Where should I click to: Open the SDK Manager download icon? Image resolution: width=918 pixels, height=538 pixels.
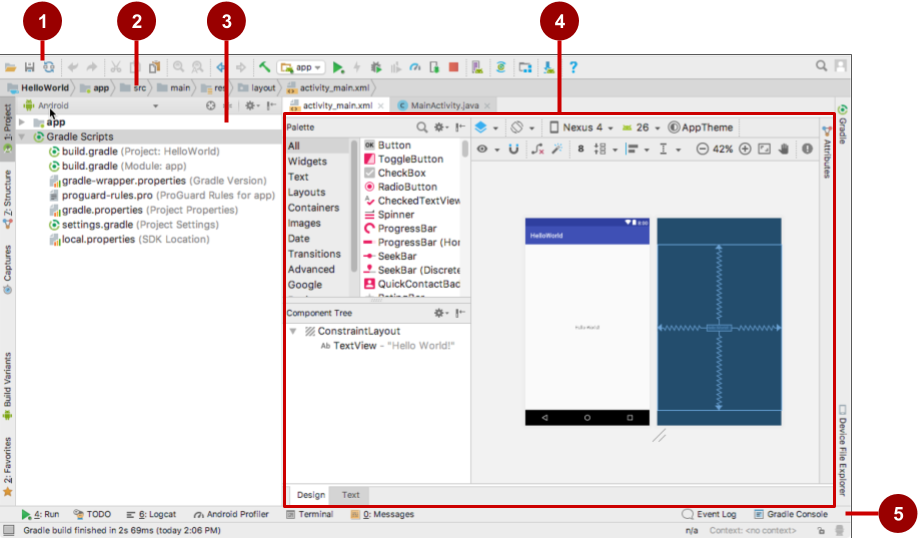(549, 67)
